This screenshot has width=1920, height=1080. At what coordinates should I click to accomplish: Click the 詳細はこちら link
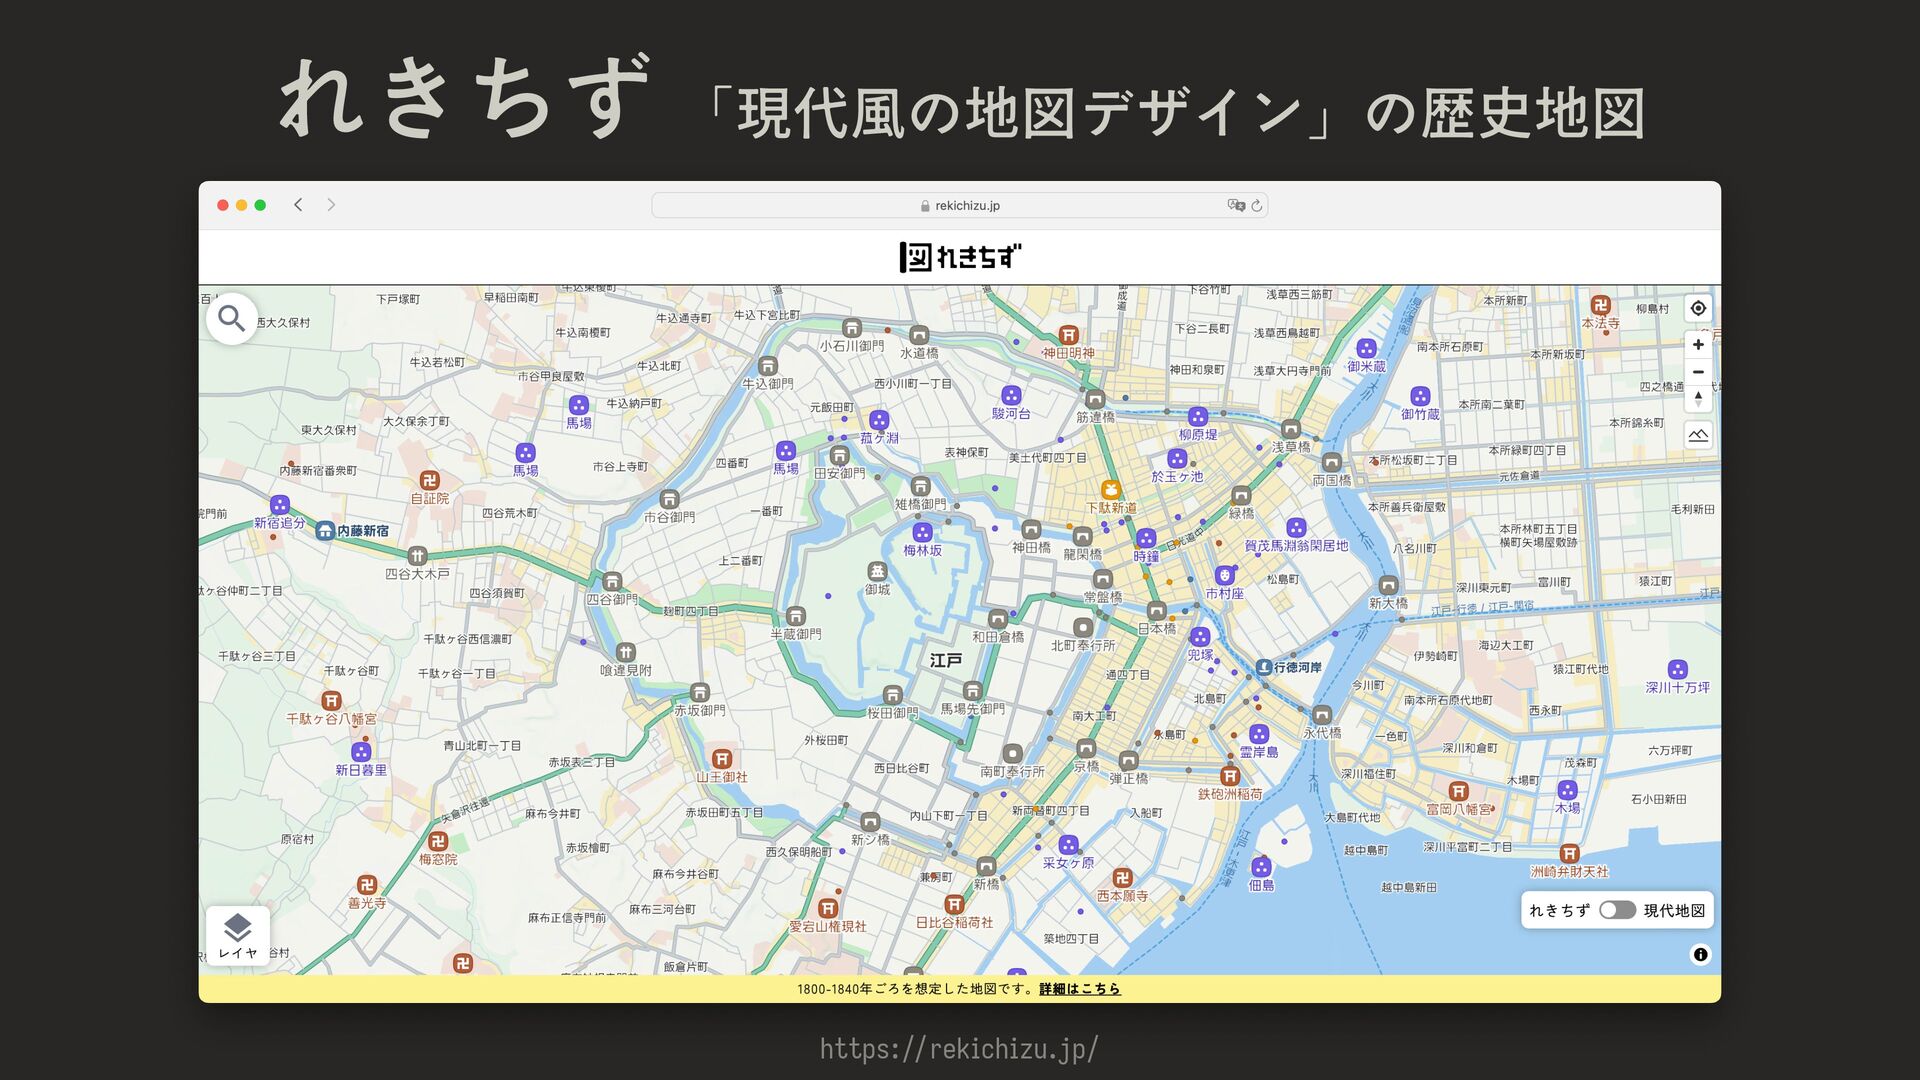(x=1079, y=989)
